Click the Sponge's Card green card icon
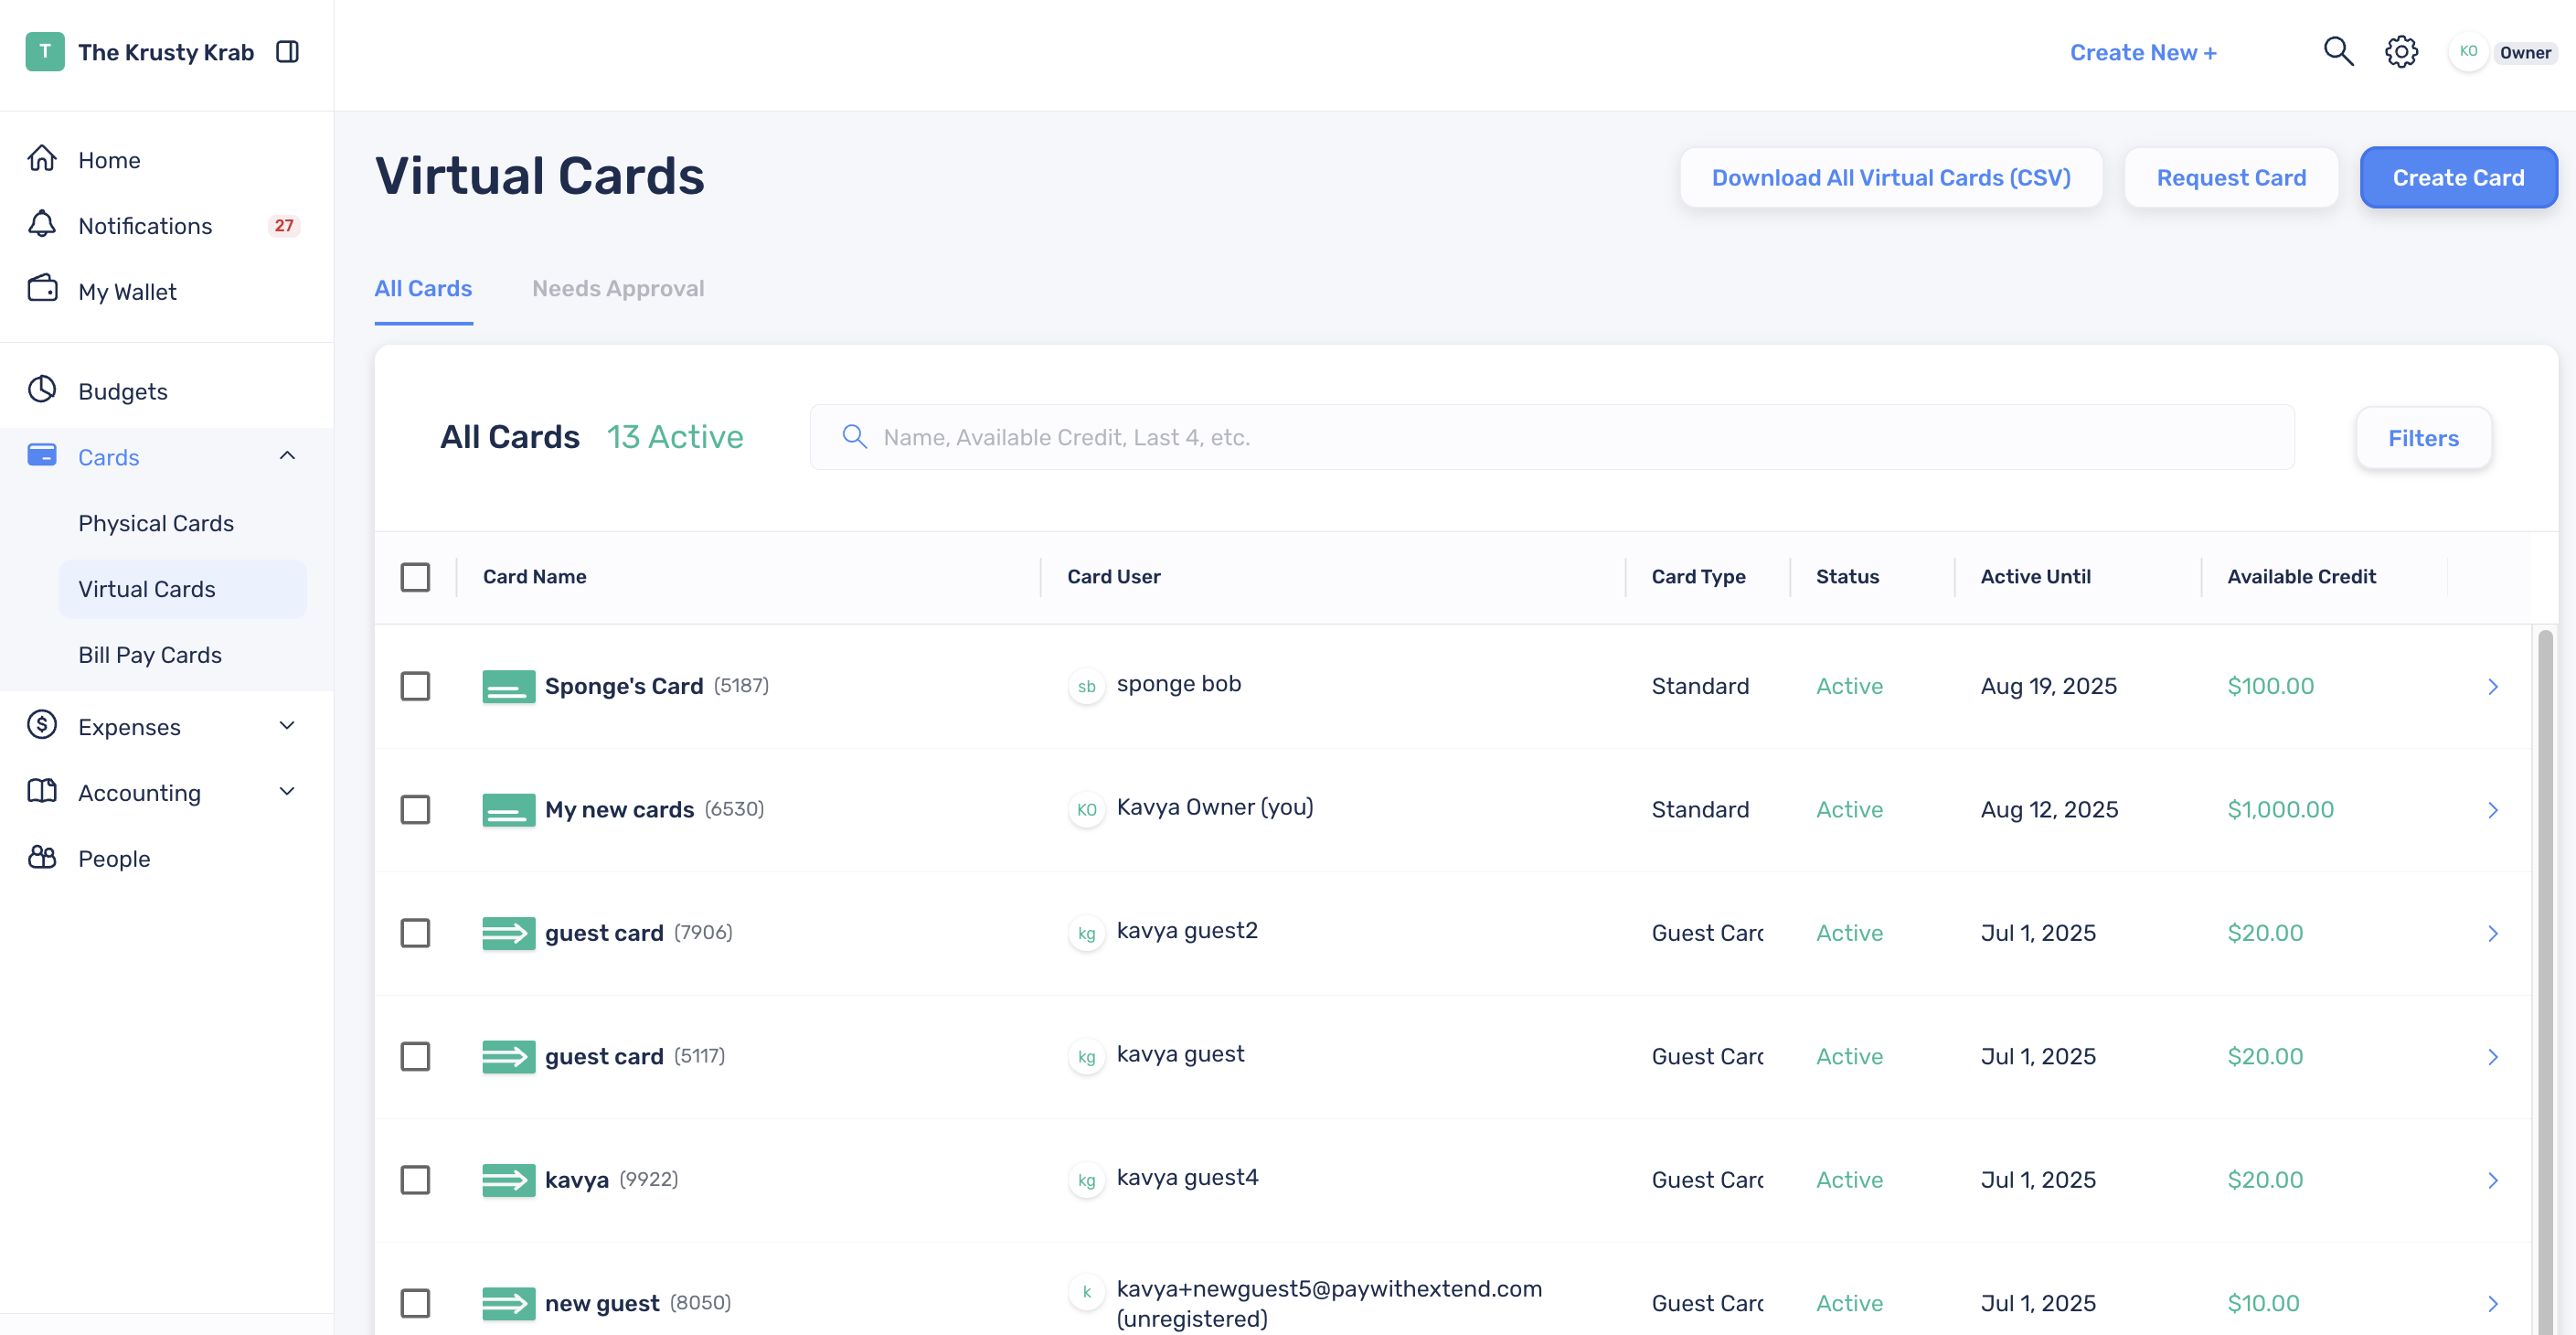 tap(508, 686)
